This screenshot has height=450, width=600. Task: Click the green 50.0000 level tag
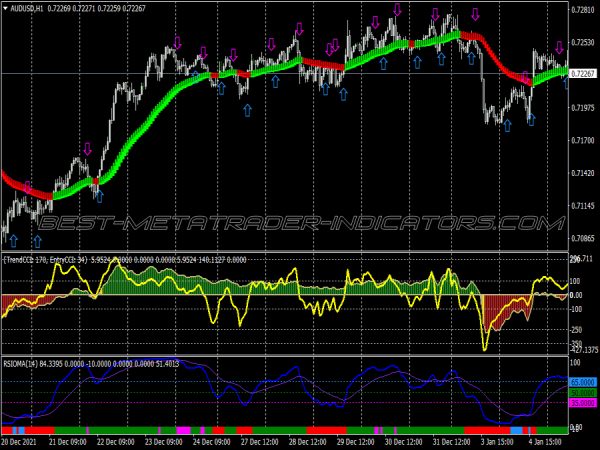[x=583, y=393]
